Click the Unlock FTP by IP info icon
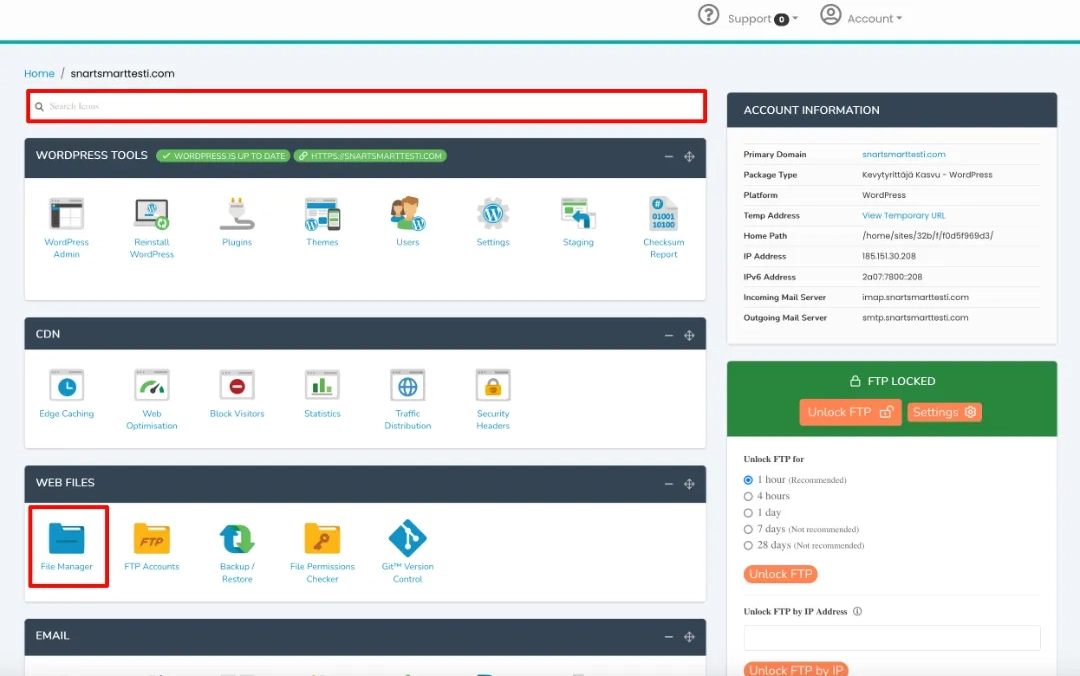Image resolution: width=1080 pixels, height=676 pixels. 858,611
